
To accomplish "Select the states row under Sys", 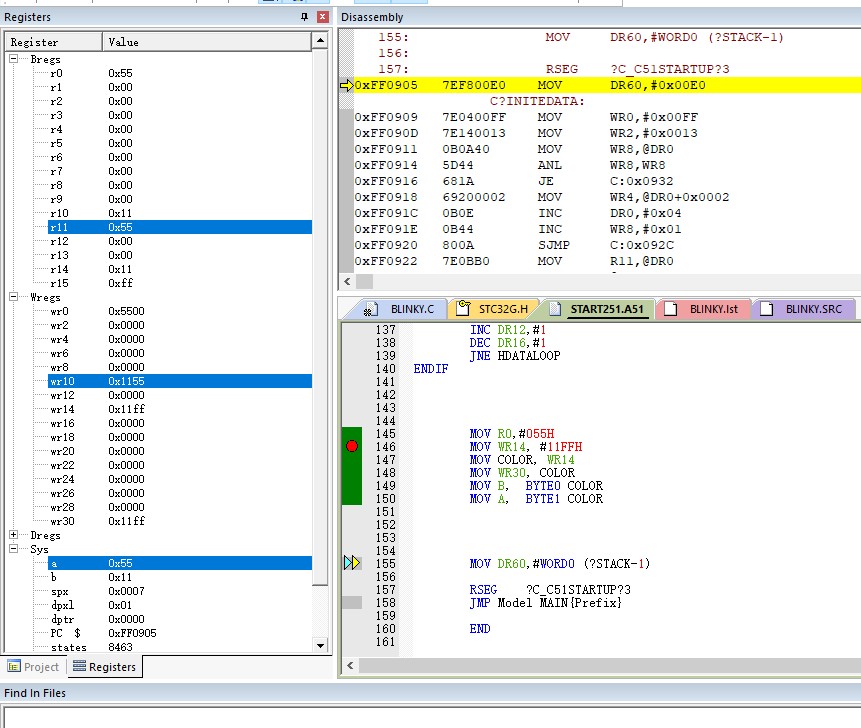I will pyautogui.click(x=69, y=647).
